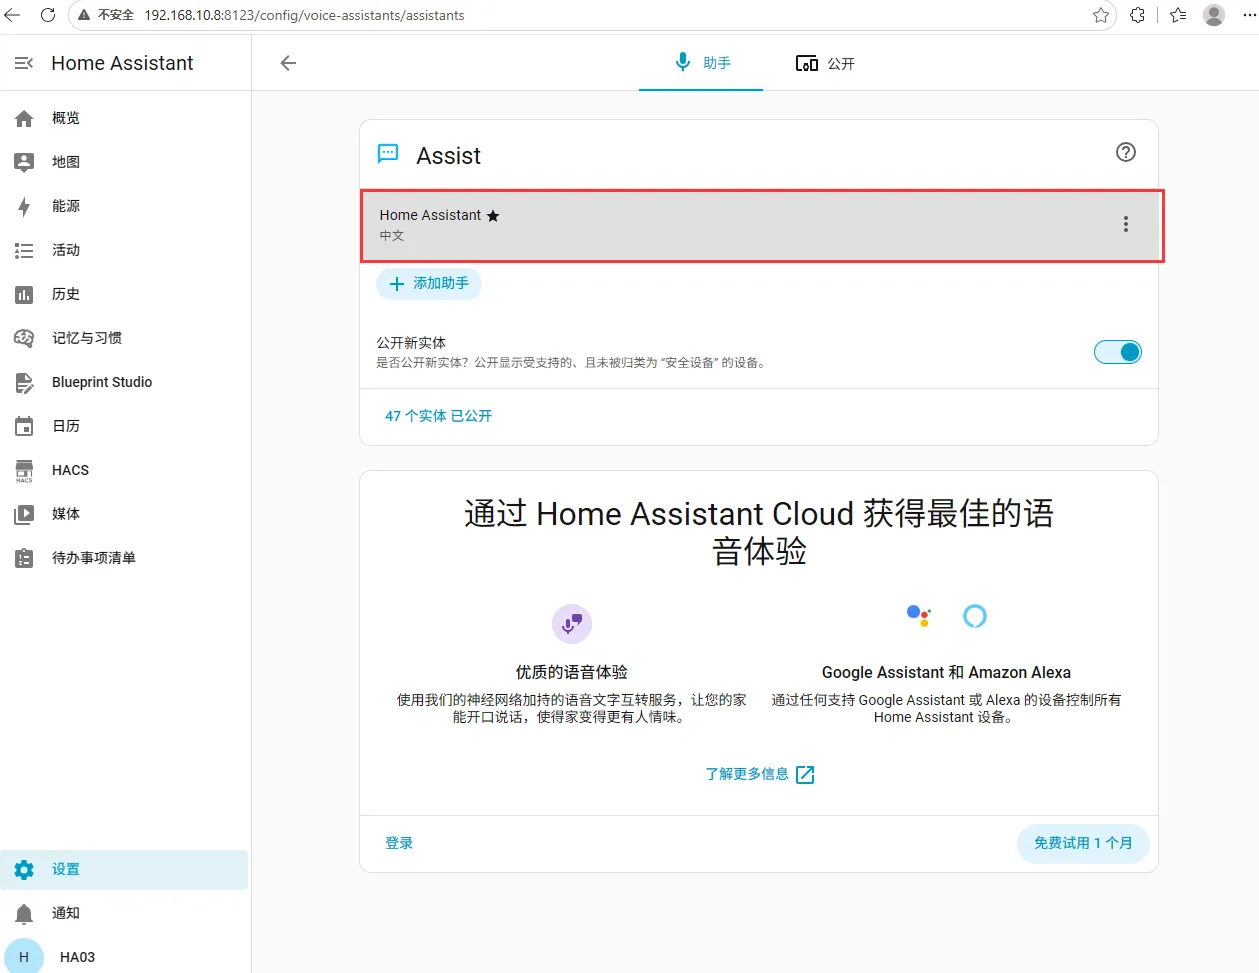Click the Assist help question mark icon
1259x973 pixels.
(1126, 152)
